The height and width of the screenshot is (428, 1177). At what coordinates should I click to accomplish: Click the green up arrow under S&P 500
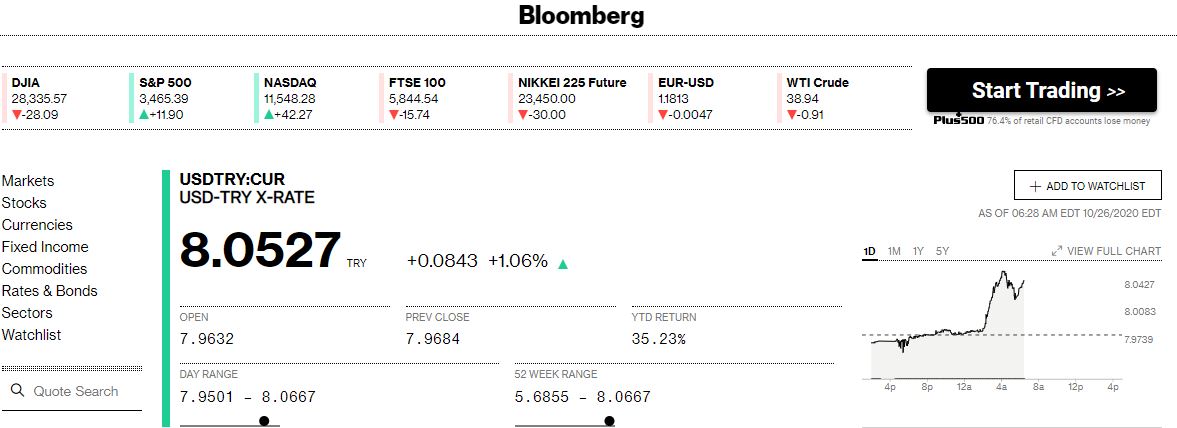click(x=144, y=115)
